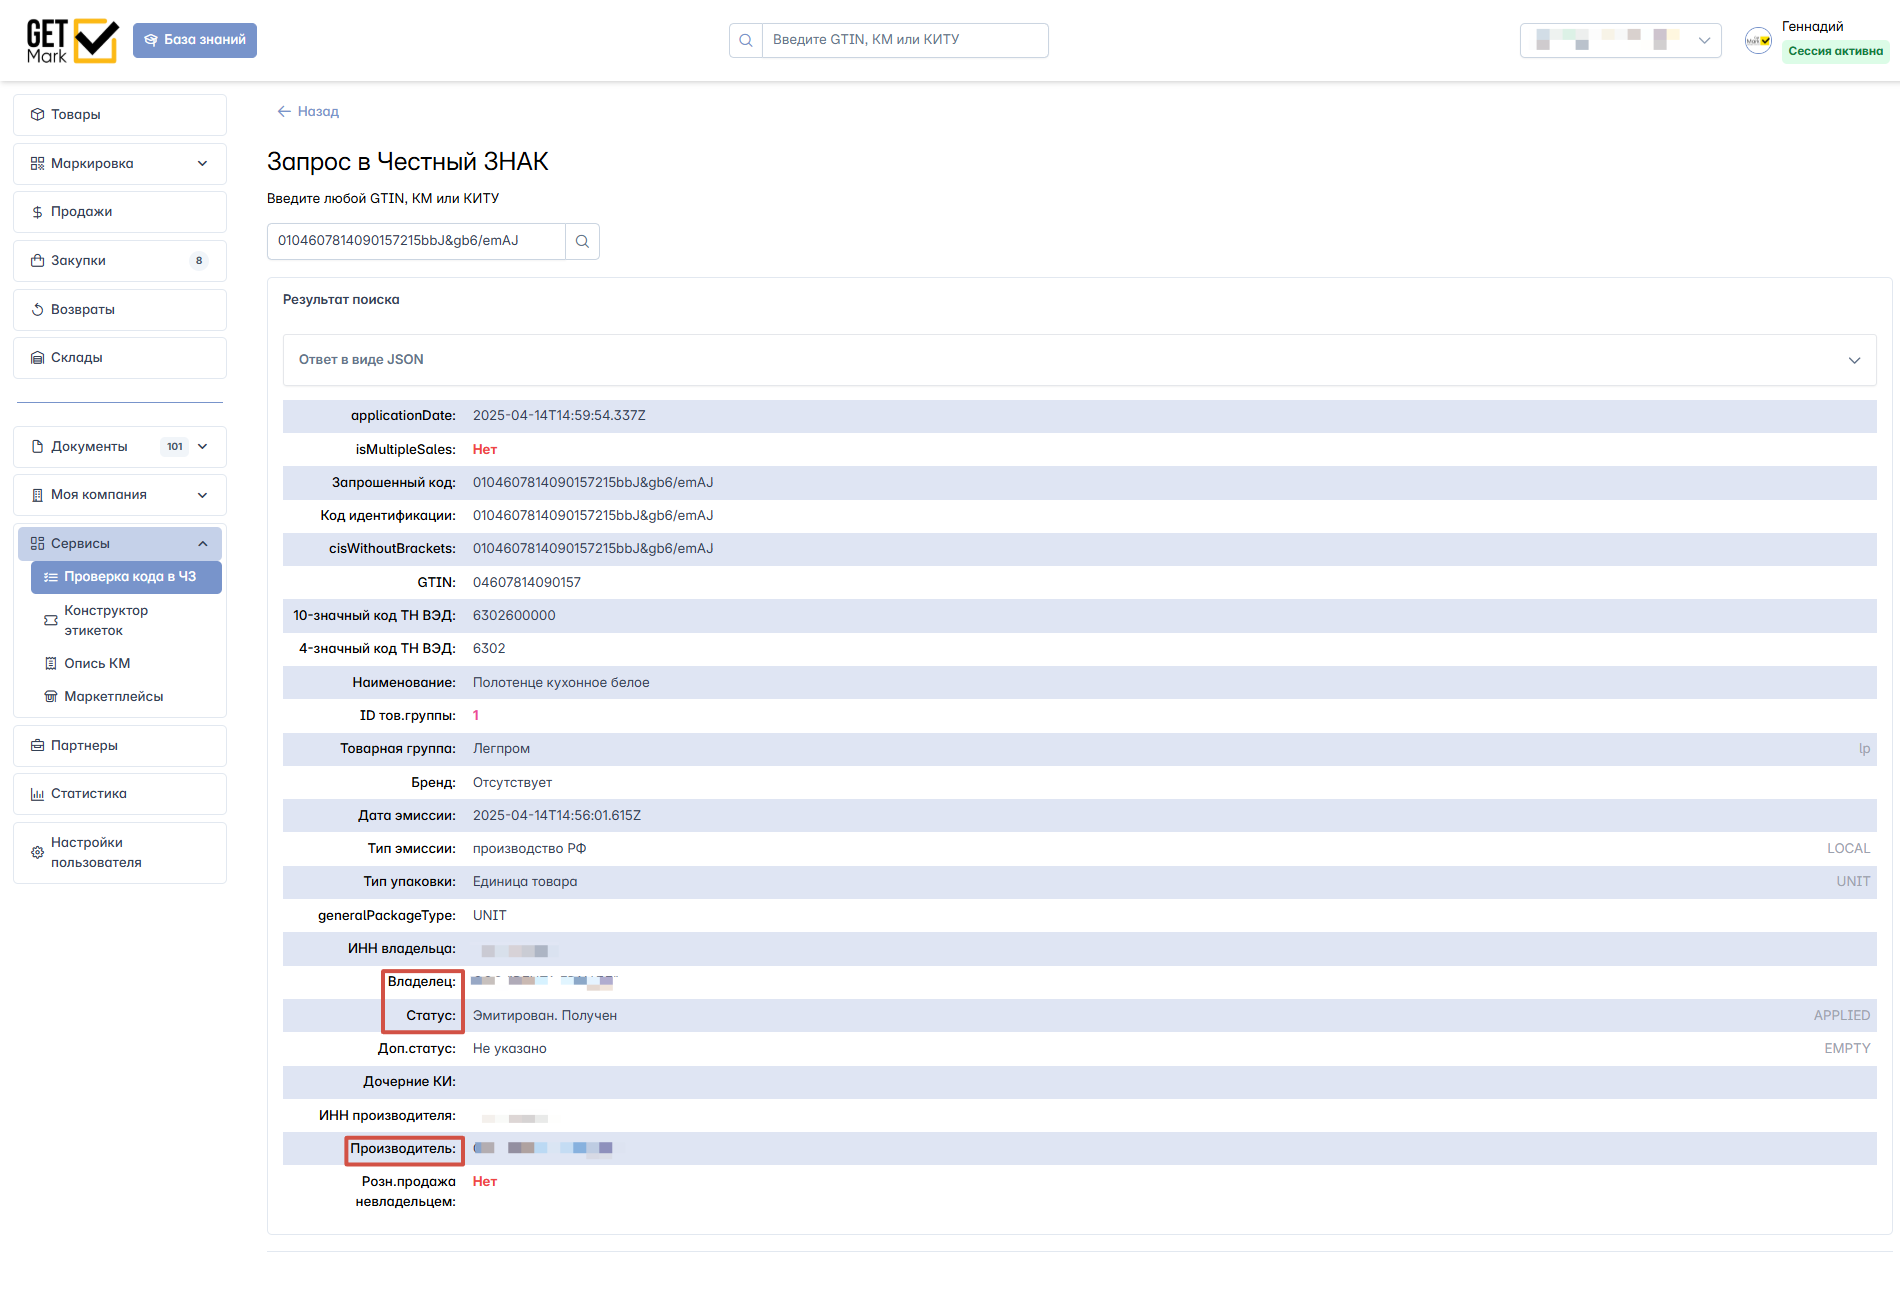Click the Продажи dollar icon
This screenshot has height=1295, width=1900.
[x=38, y=212]
